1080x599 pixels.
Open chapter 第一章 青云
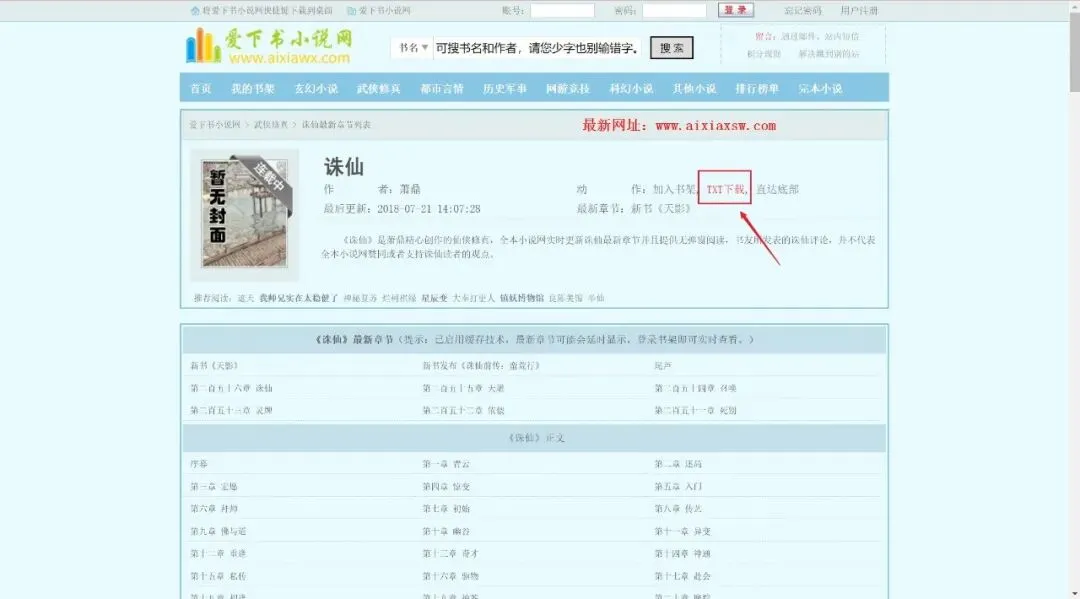click(446, 464)
